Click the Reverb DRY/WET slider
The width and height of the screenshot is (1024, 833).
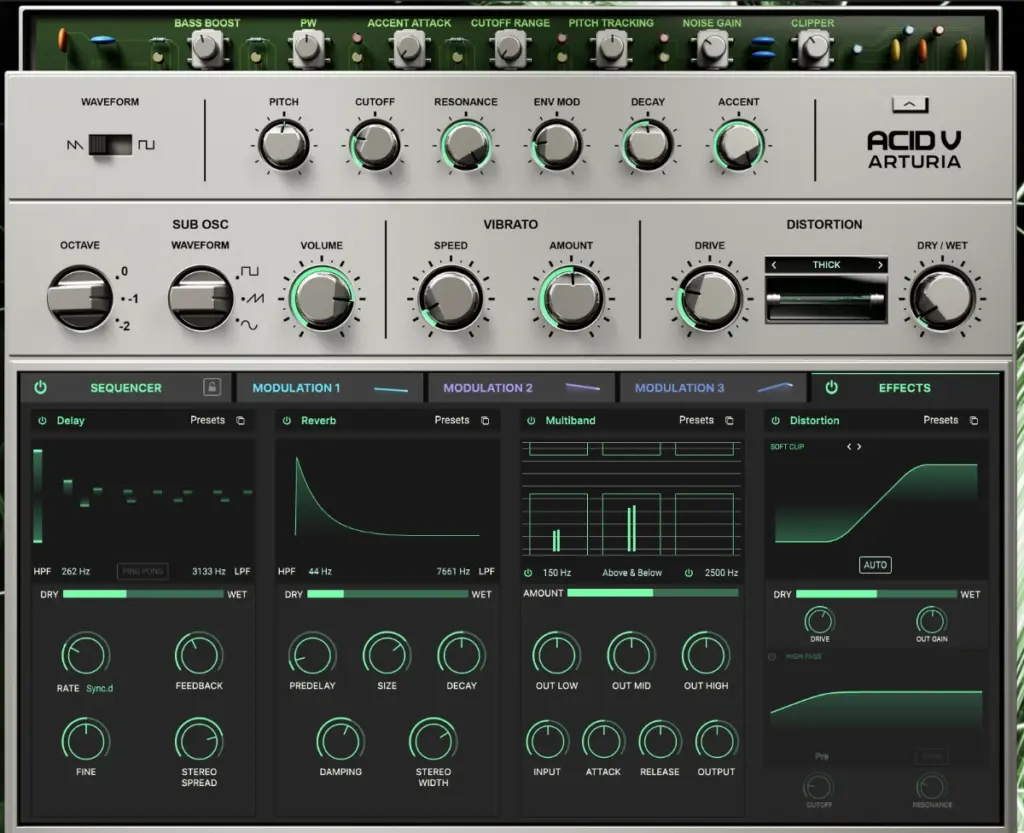[387, 594]
